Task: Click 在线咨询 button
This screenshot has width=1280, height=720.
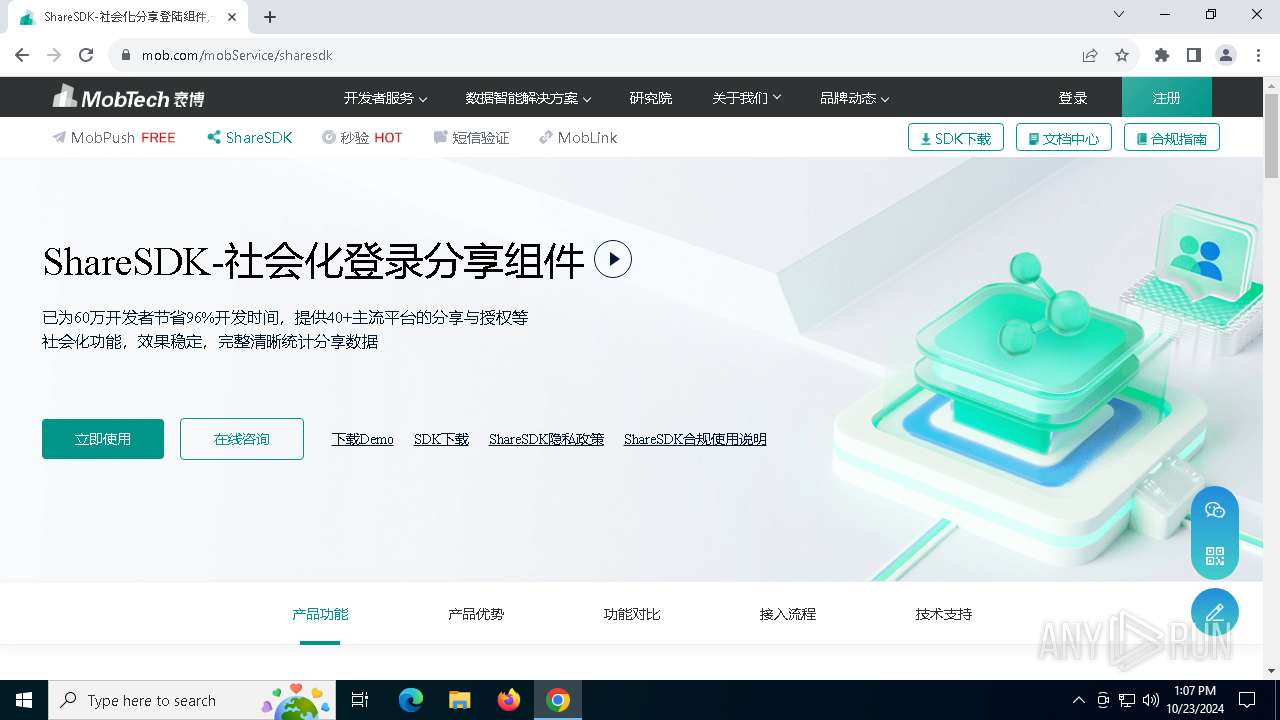Action: pyautogui.click(x=242, y=439)
